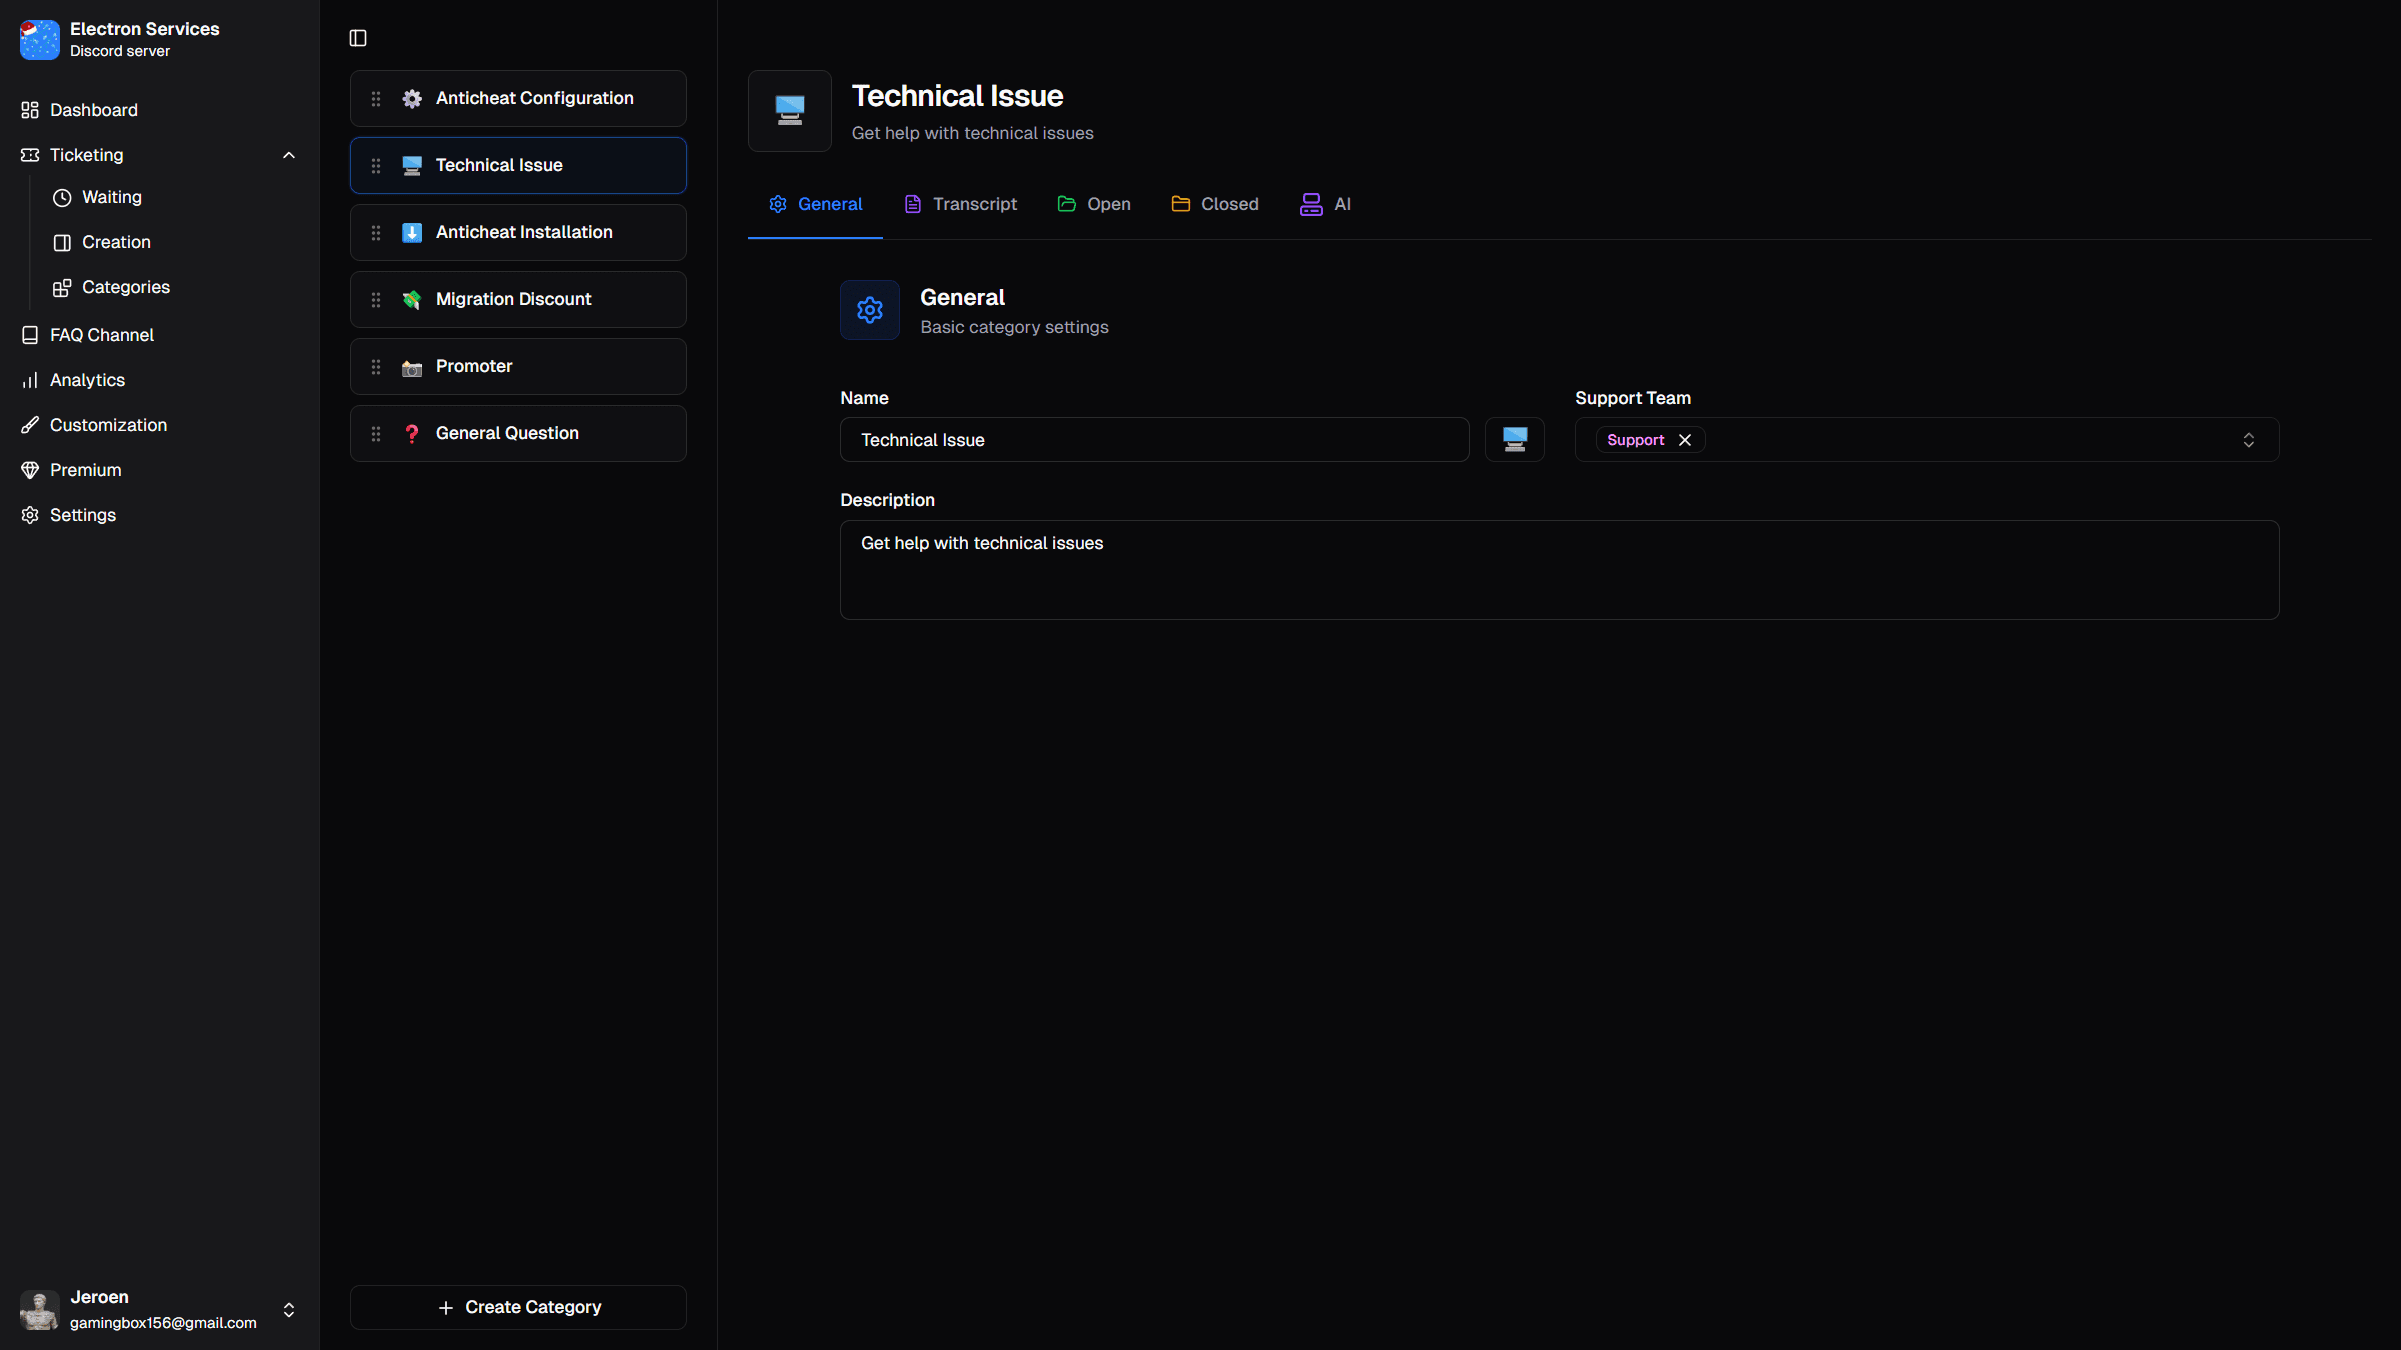The width and height of the screenshot is (2401, 1350).
Task: Open the Customization section
Action: 107,425
